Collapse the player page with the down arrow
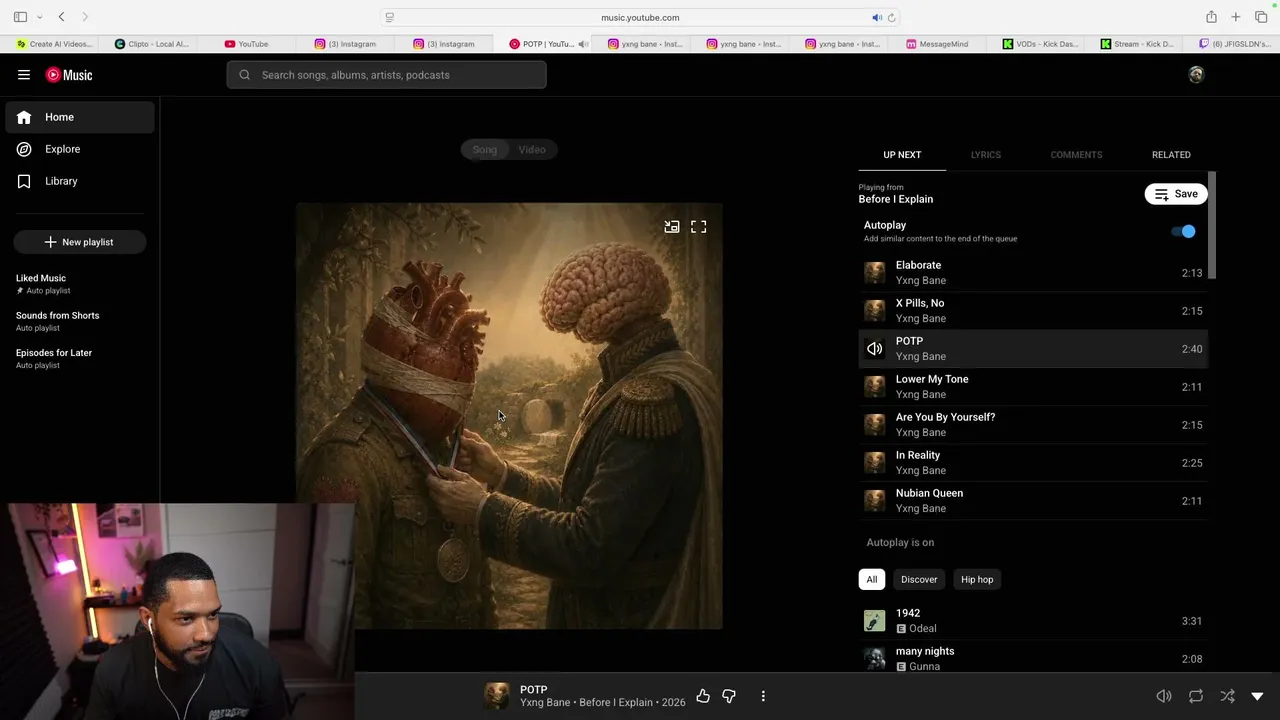Image resolution: width=1280 pixels, height=720 pixels. click(1258, 696)
